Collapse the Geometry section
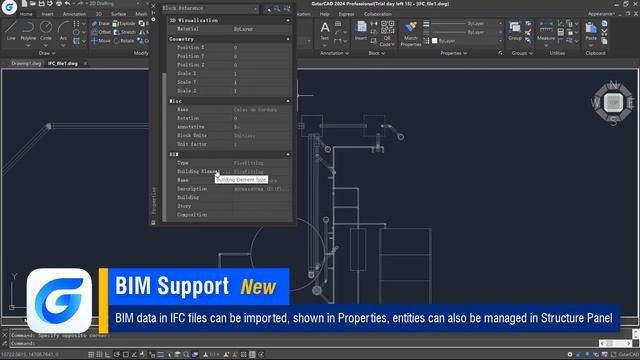 pos(288,39)
